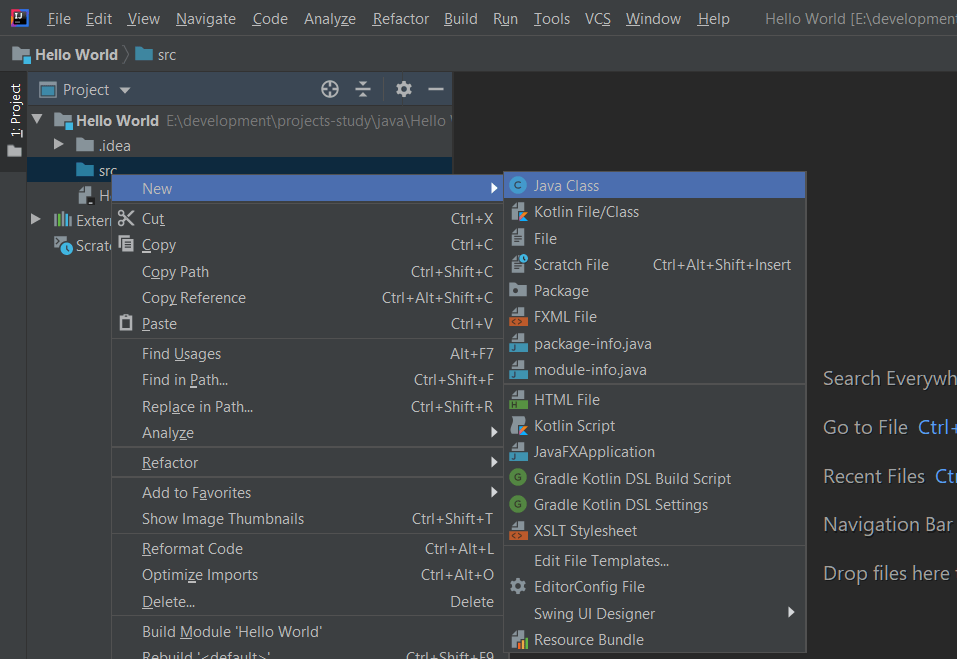Collapse the Hello World project node

tap(37, 118)
